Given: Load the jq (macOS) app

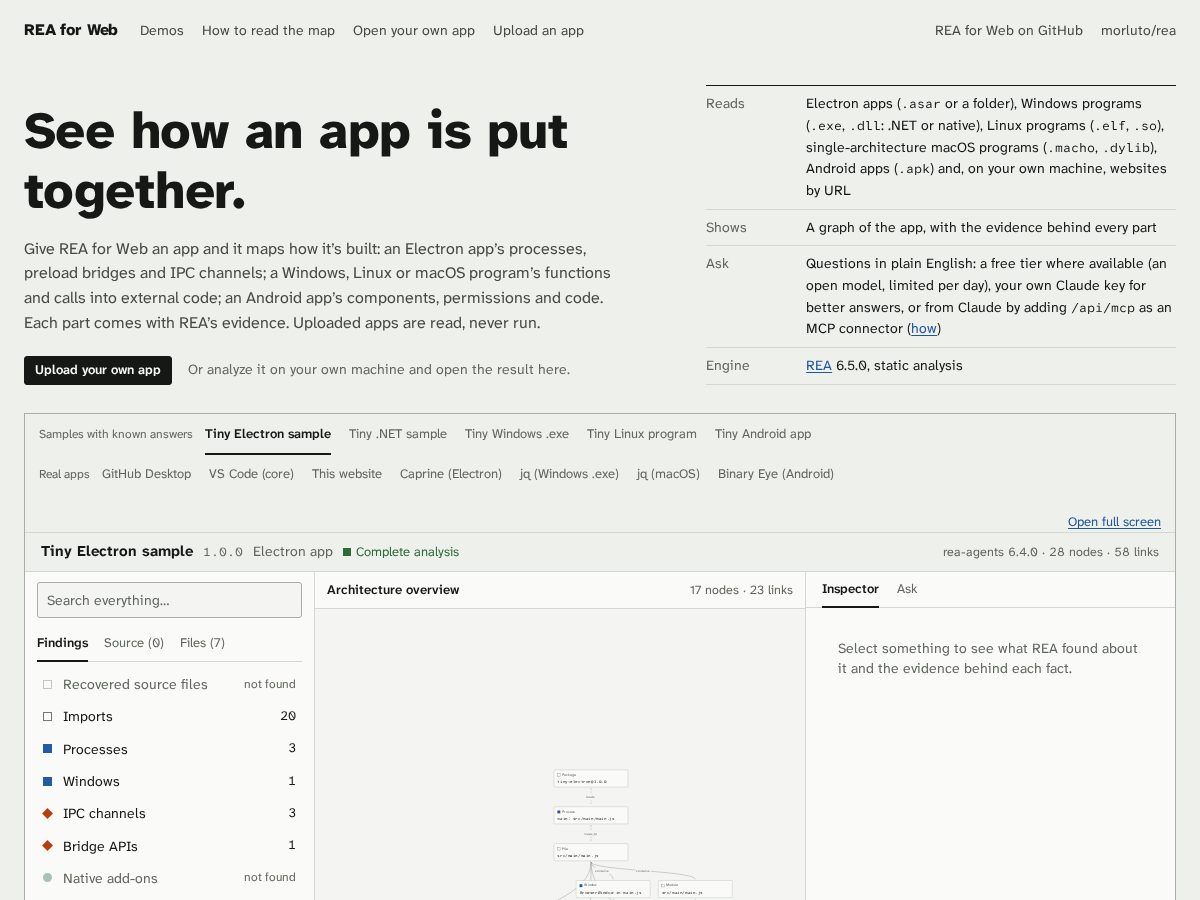Looking at the screenshot, I should tap(668, 474).
